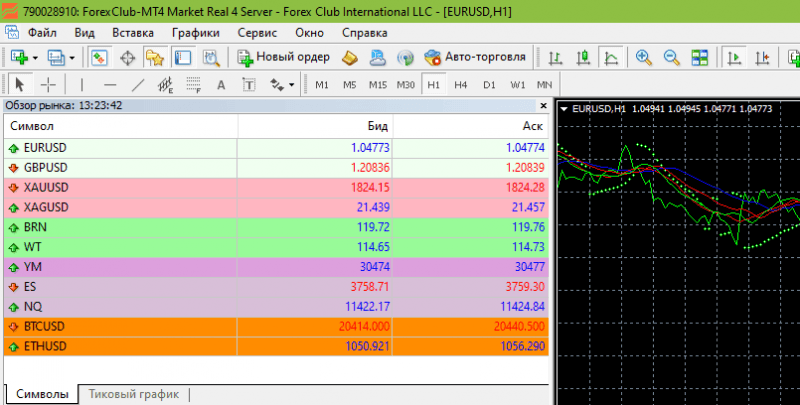Open the Вставка menu
800x405 pixels.
click(133, 33)
